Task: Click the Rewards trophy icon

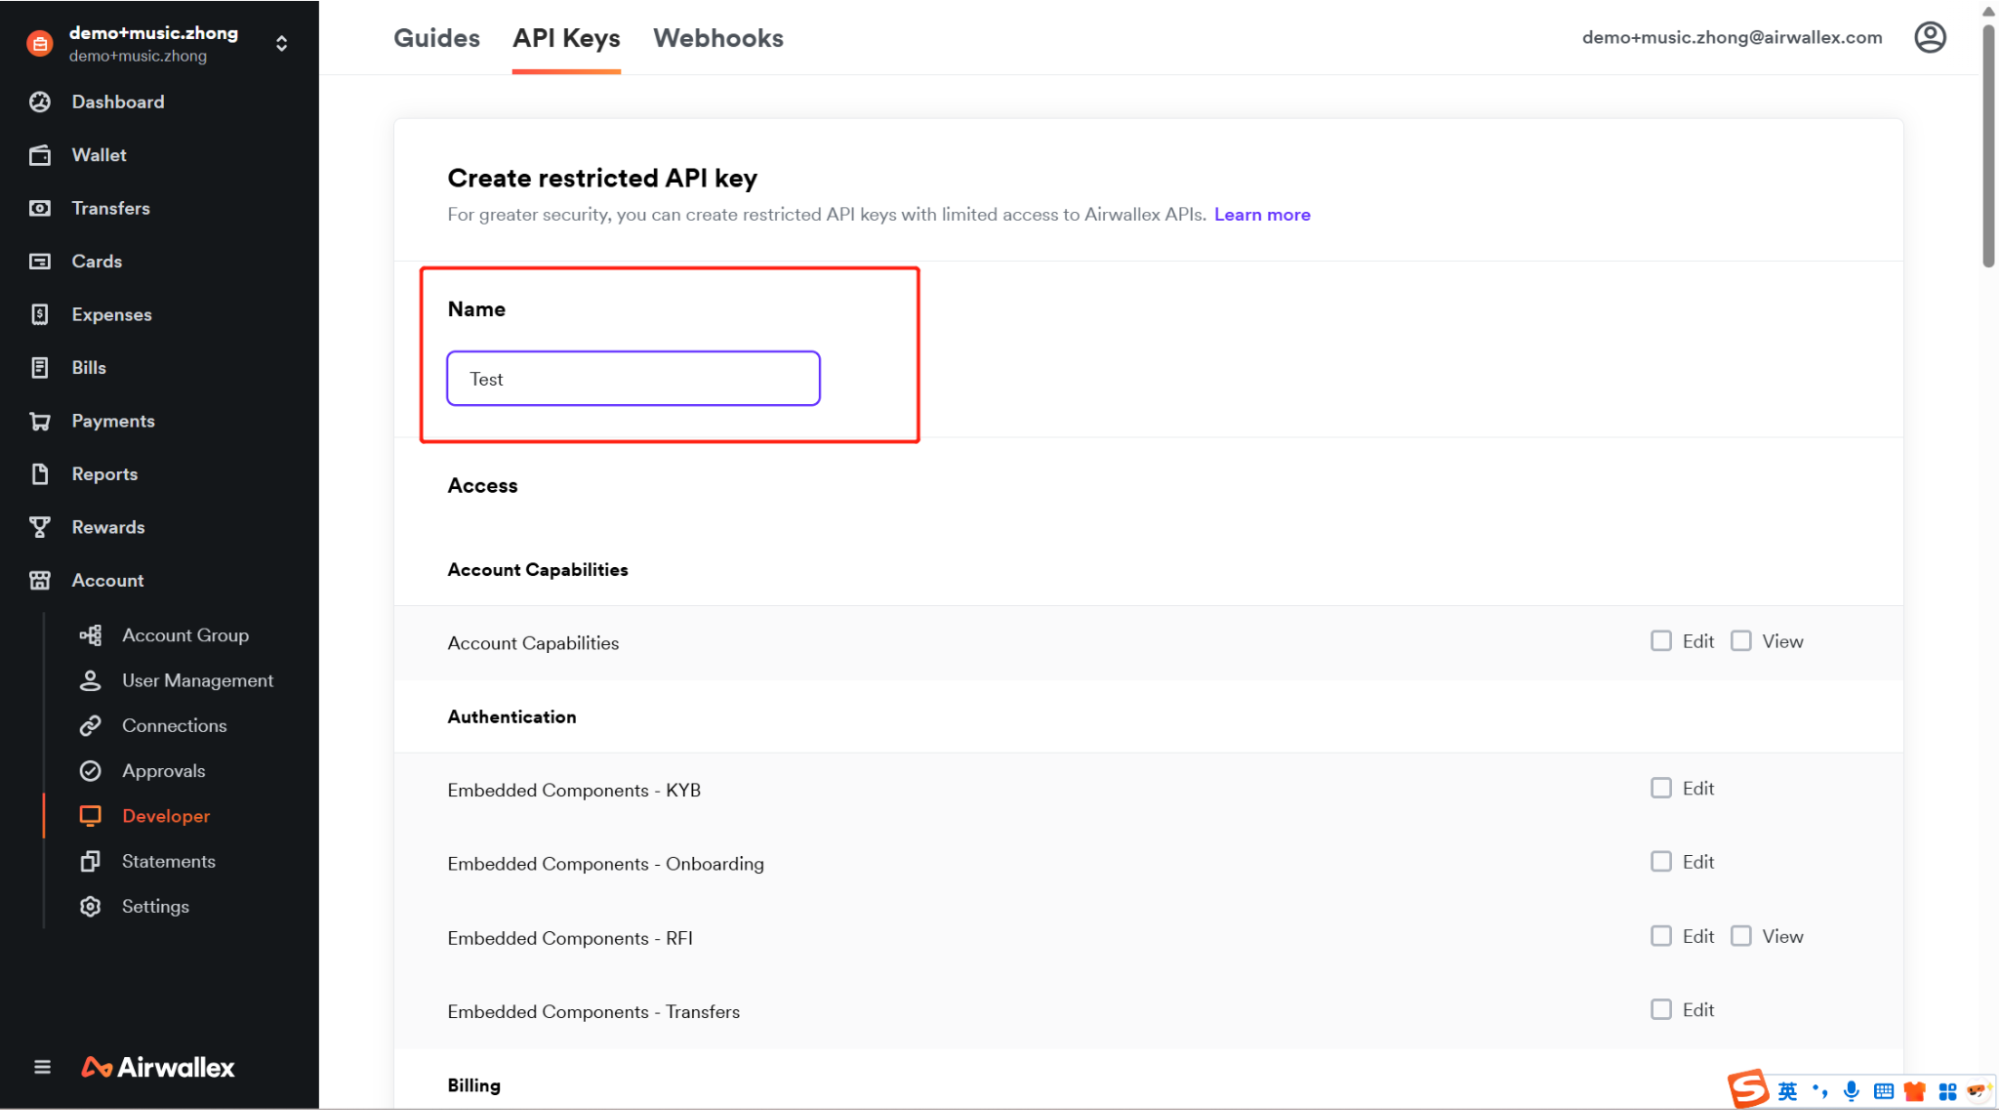Action: (40, 527)
